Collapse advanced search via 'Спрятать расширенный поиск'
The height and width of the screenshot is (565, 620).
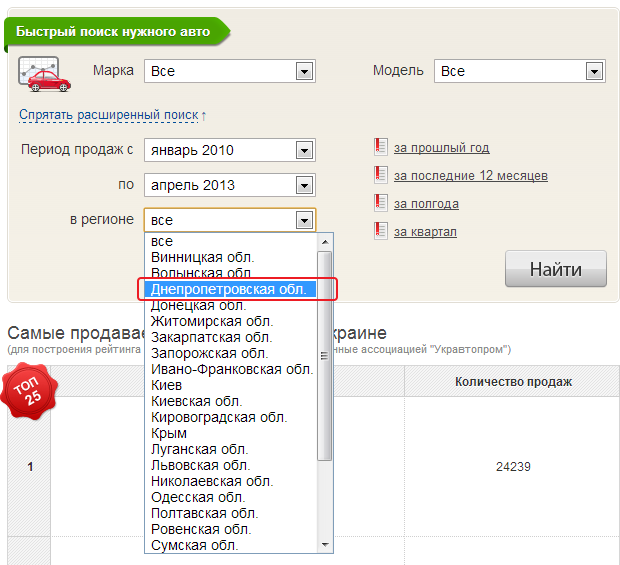[112, 115]
